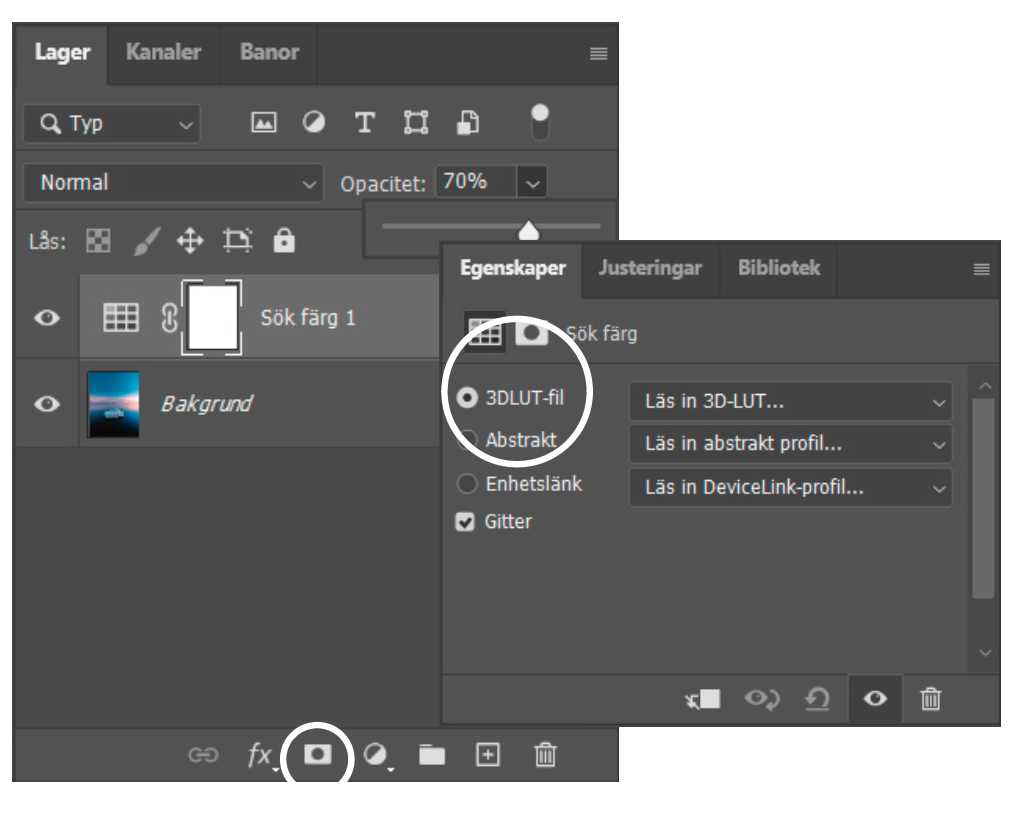Open the Läs in 3D-LUT dropdown
The image size is (1033, 815).
[x=790, y=402]
